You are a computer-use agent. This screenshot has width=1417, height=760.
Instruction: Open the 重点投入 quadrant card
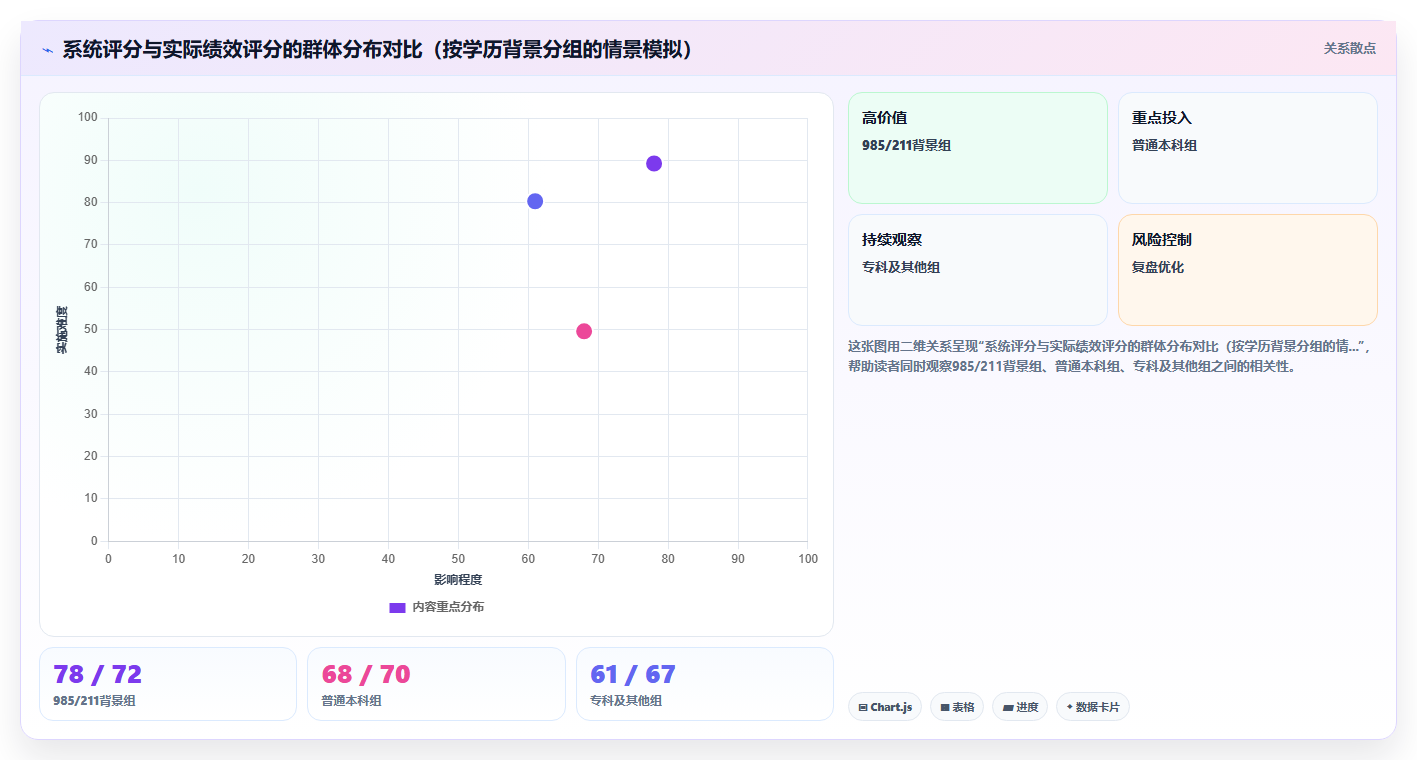click(x=1247, y=148)
